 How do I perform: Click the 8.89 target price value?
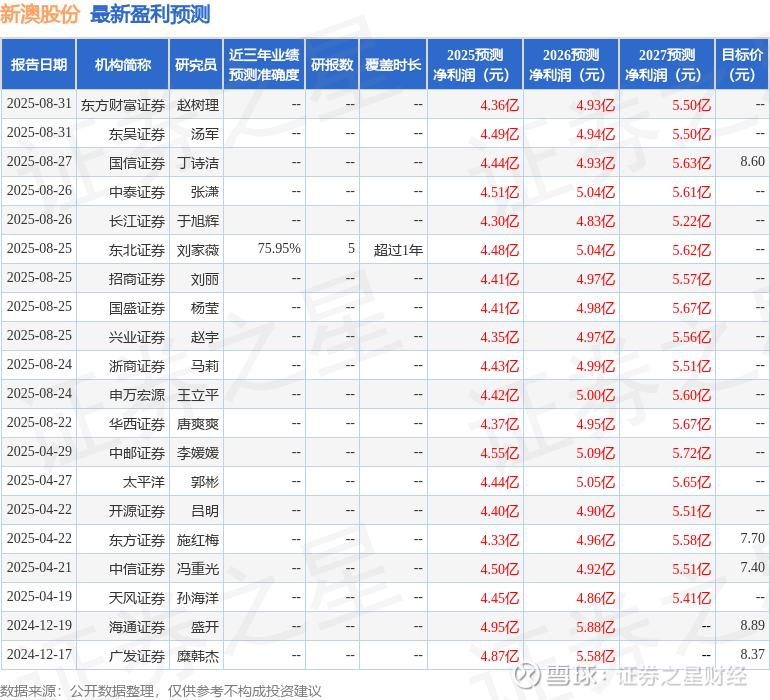tap(752, 625)
